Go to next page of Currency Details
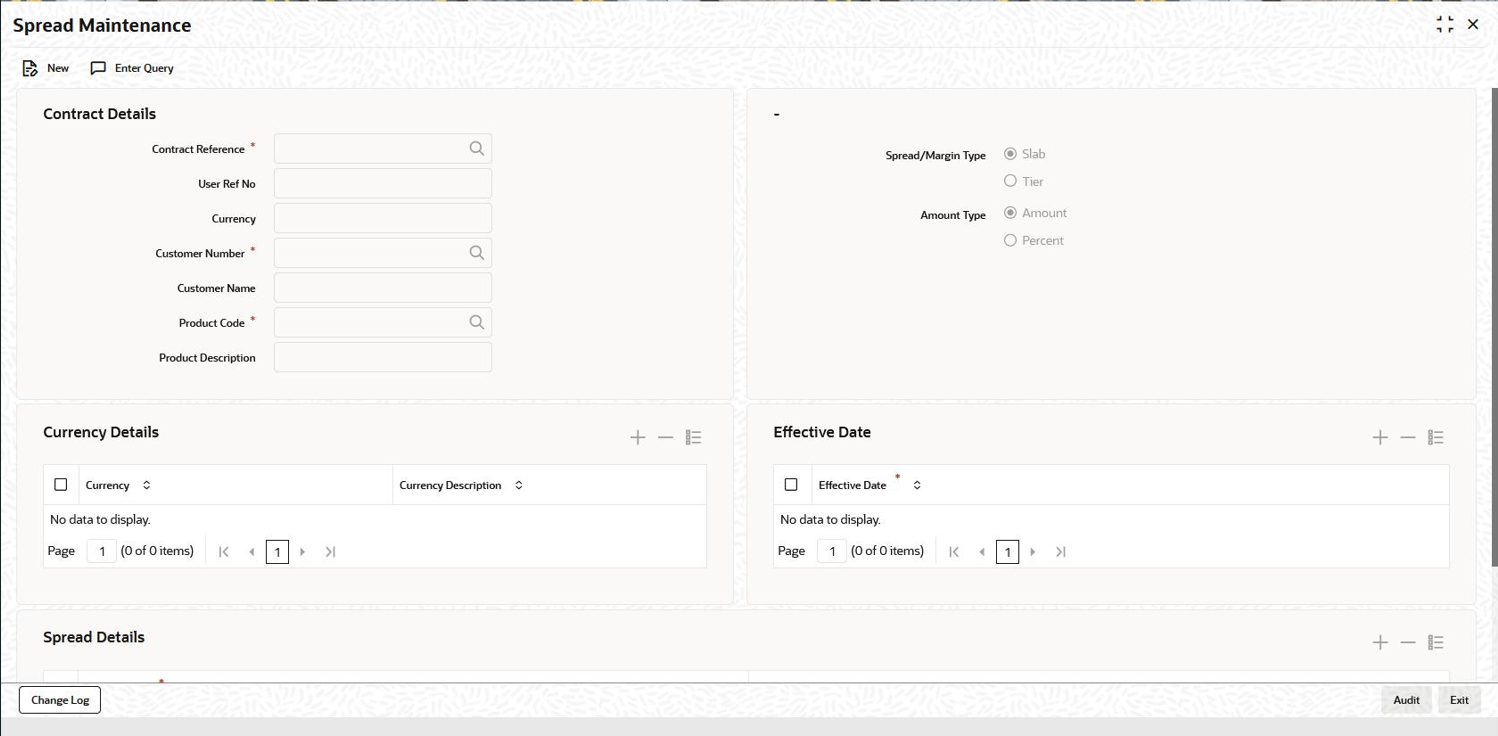The height and width of the screenshot is (736, 1498). click(303, 552)
